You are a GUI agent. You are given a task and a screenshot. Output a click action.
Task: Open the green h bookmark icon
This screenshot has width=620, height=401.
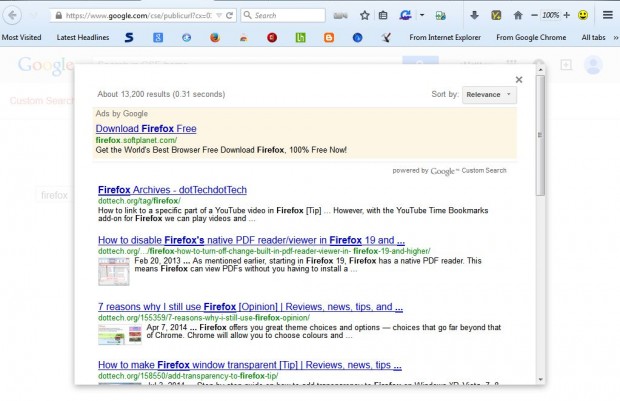(301, 38)
